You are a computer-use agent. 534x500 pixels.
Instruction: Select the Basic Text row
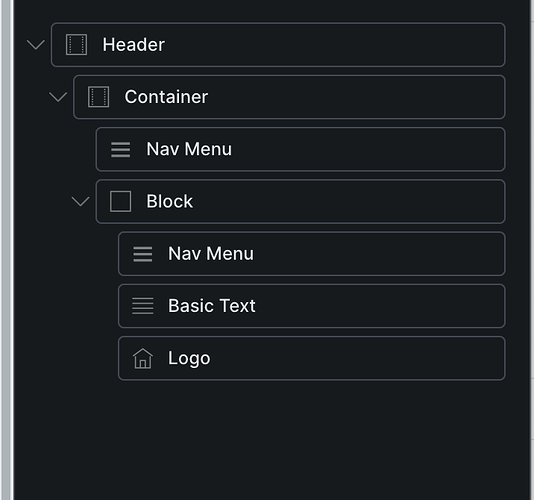tap(312, 306)
